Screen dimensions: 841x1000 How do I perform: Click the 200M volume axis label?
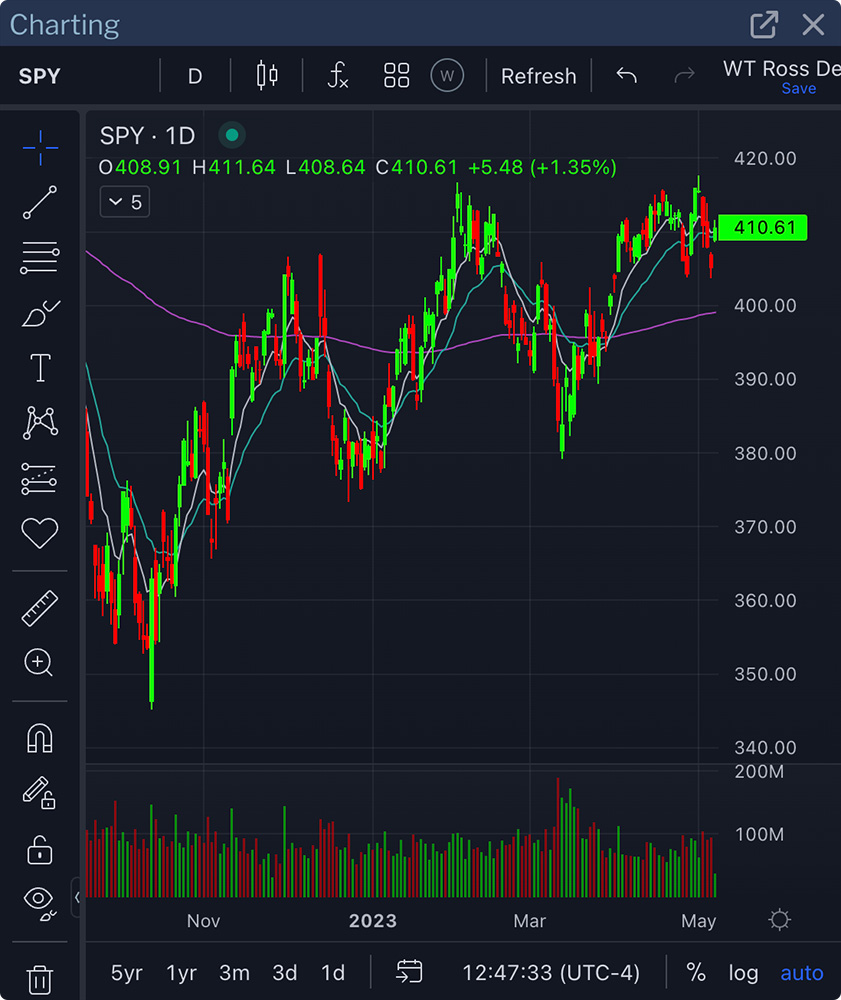coord(759,772)
